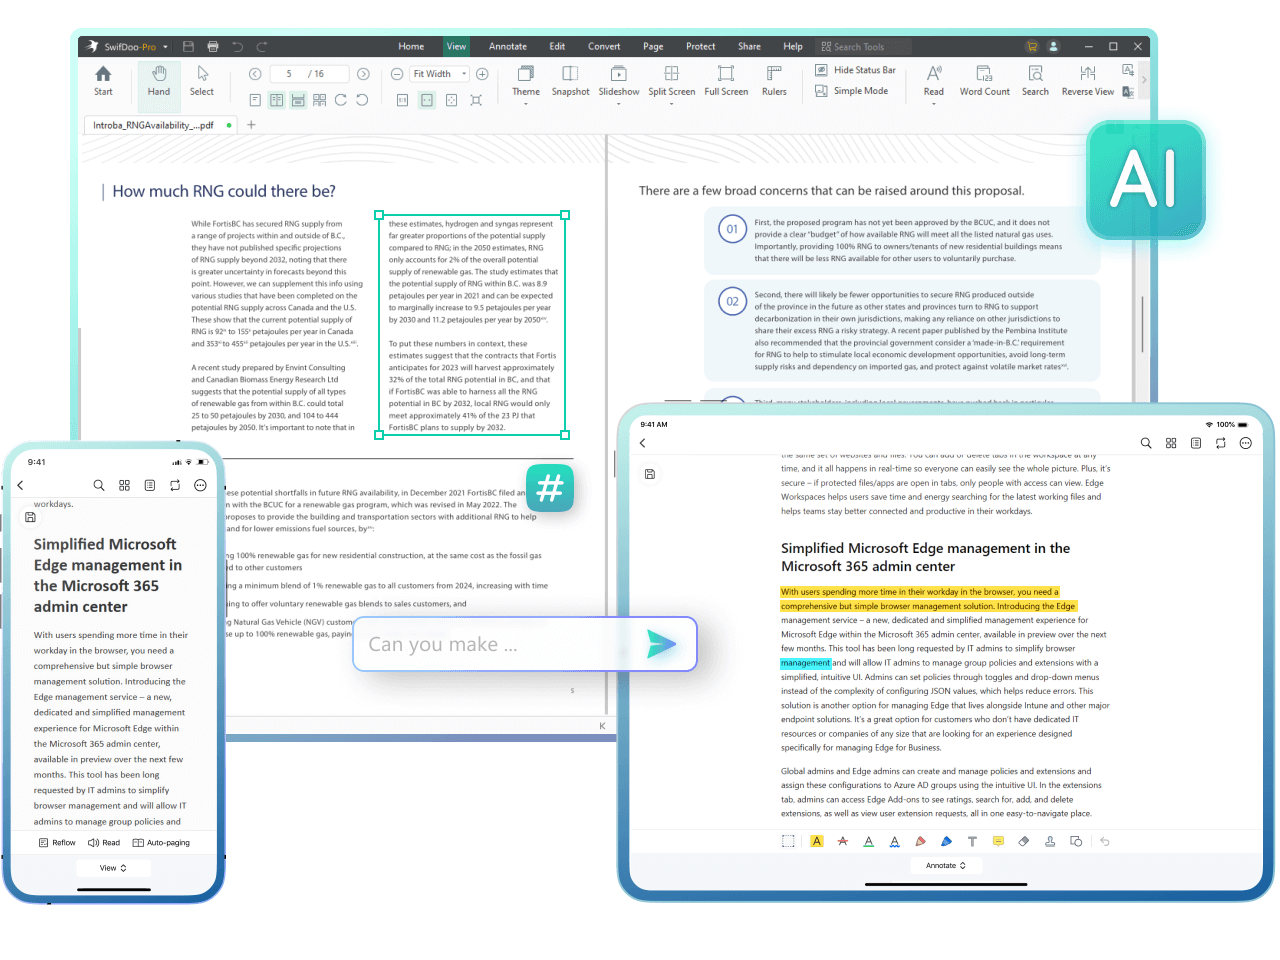Open the Edit menu tab

pos(557,47)
